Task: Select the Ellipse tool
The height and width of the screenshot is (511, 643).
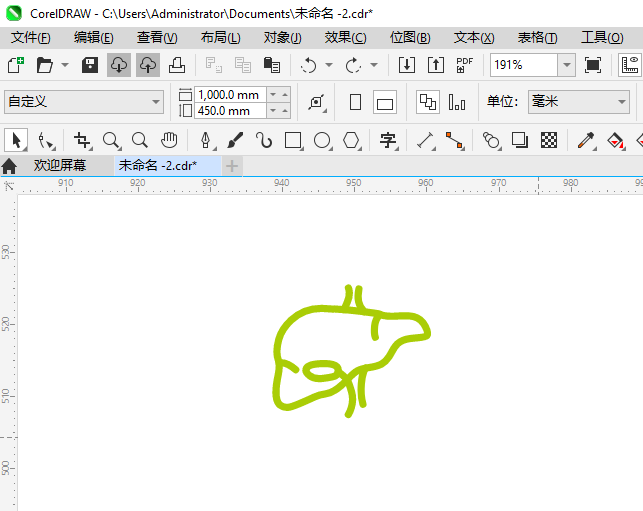Action: [x=322, y=140]
